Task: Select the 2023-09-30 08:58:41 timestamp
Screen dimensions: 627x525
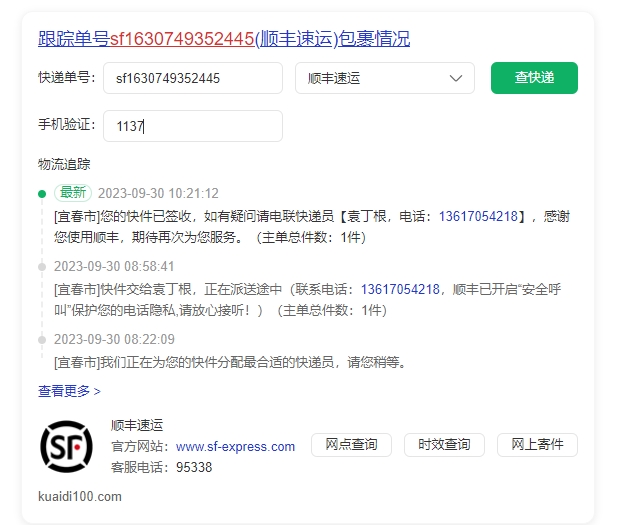Action: [x=114, y=266]
